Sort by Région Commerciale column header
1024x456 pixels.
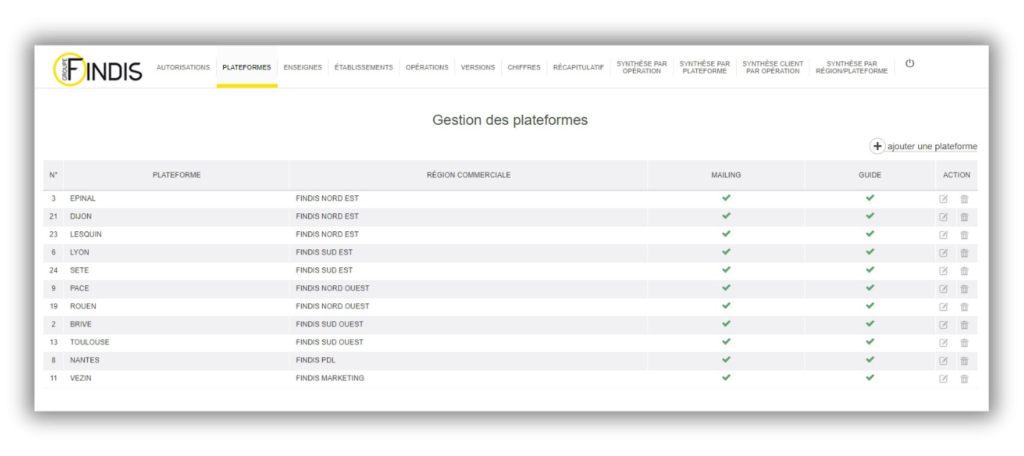point(468,175)
